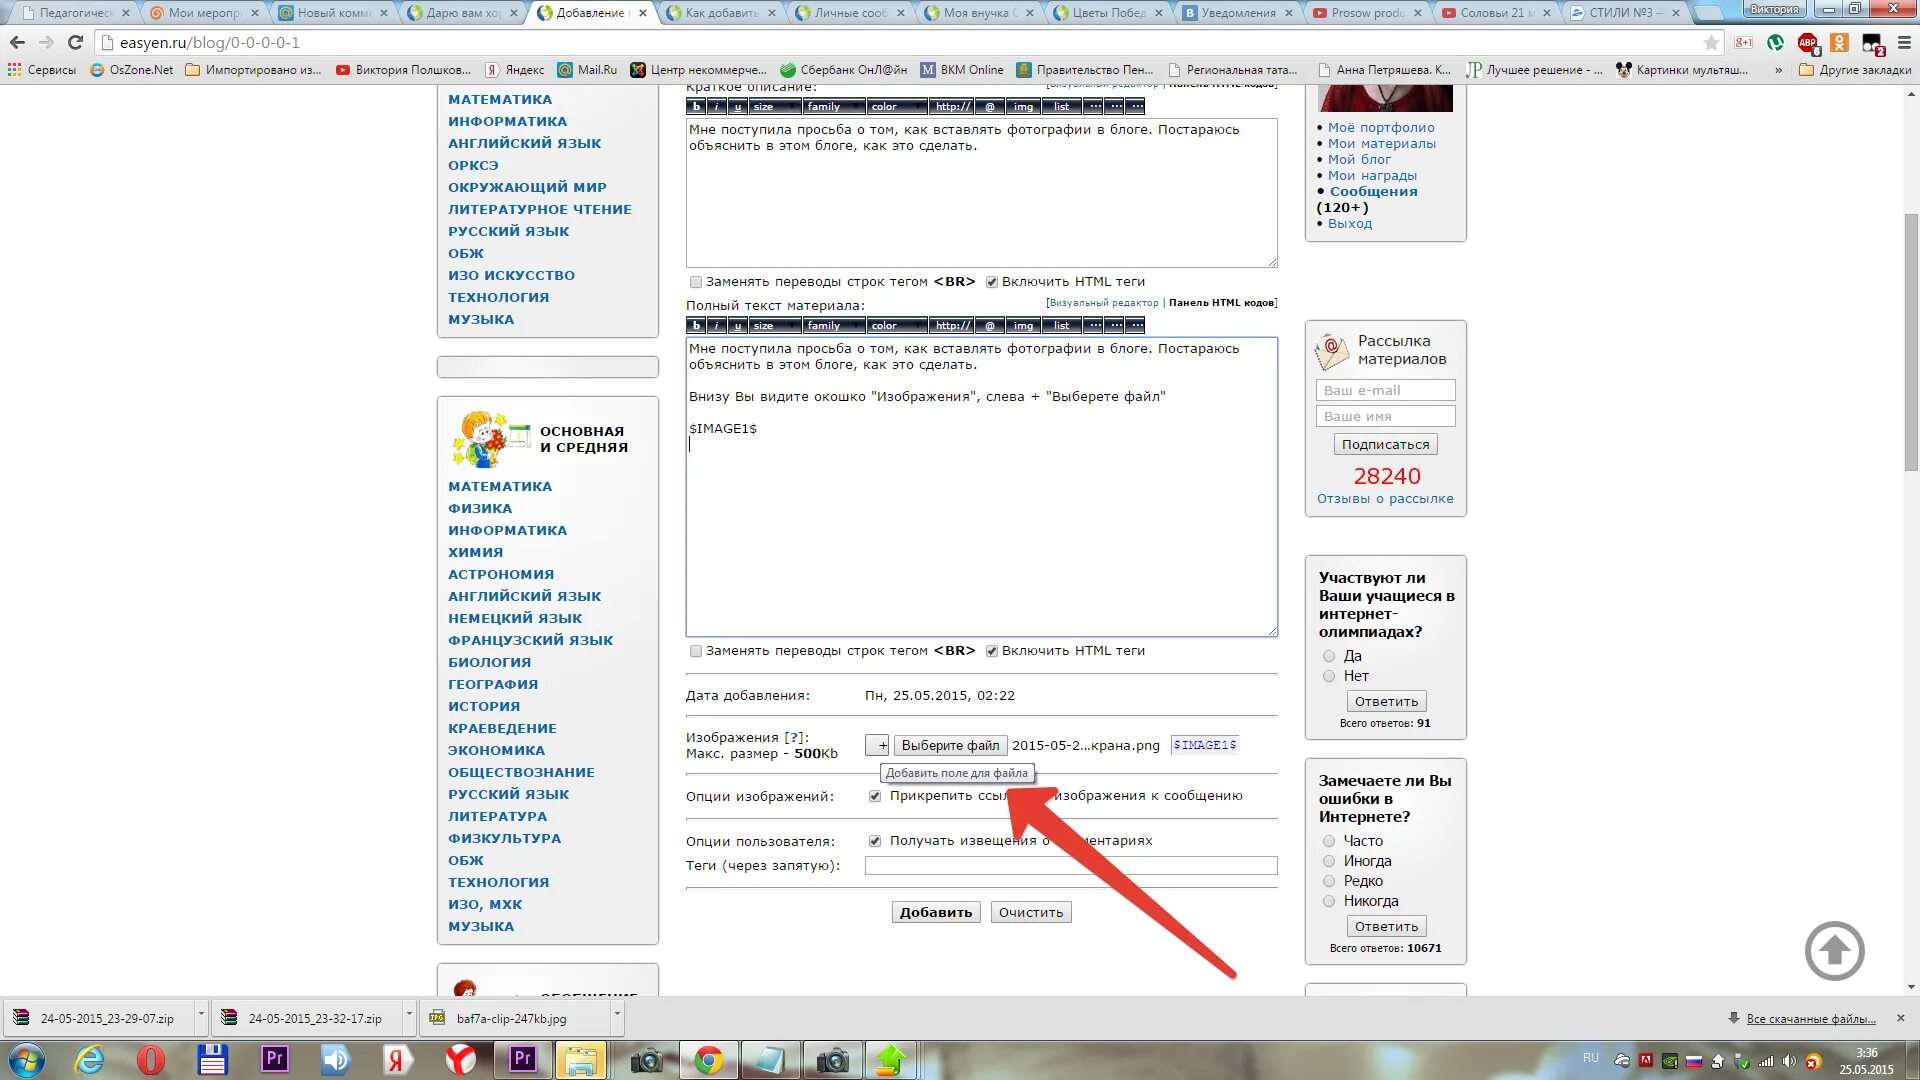This screenshot has height=1080, width=1920.
Task: Open Internet Explorer from the taskbar
Action: click(90, 1060)
